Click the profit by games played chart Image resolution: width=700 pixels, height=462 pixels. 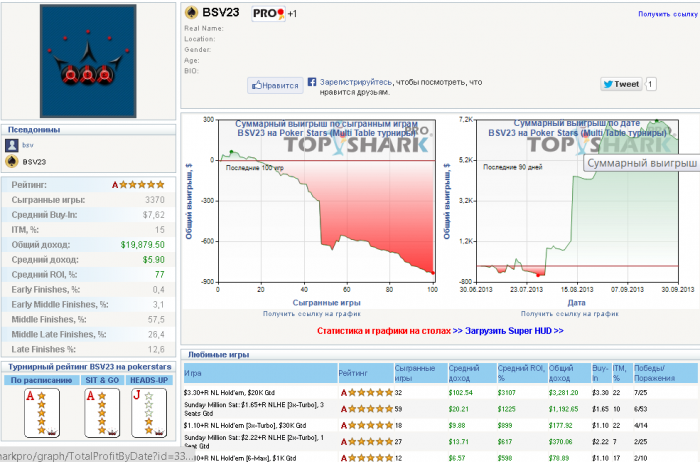(x=326, y=200)
